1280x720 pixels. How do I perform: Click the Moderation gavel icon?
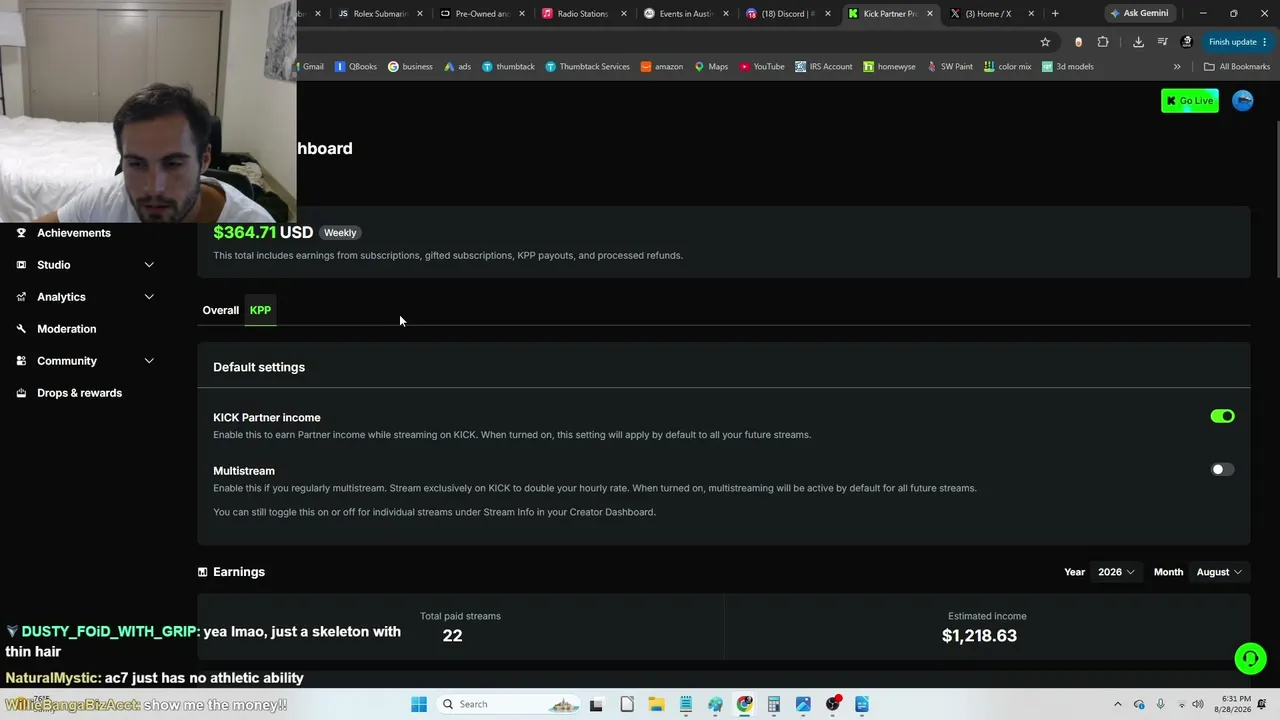click(x=21, y=329)
